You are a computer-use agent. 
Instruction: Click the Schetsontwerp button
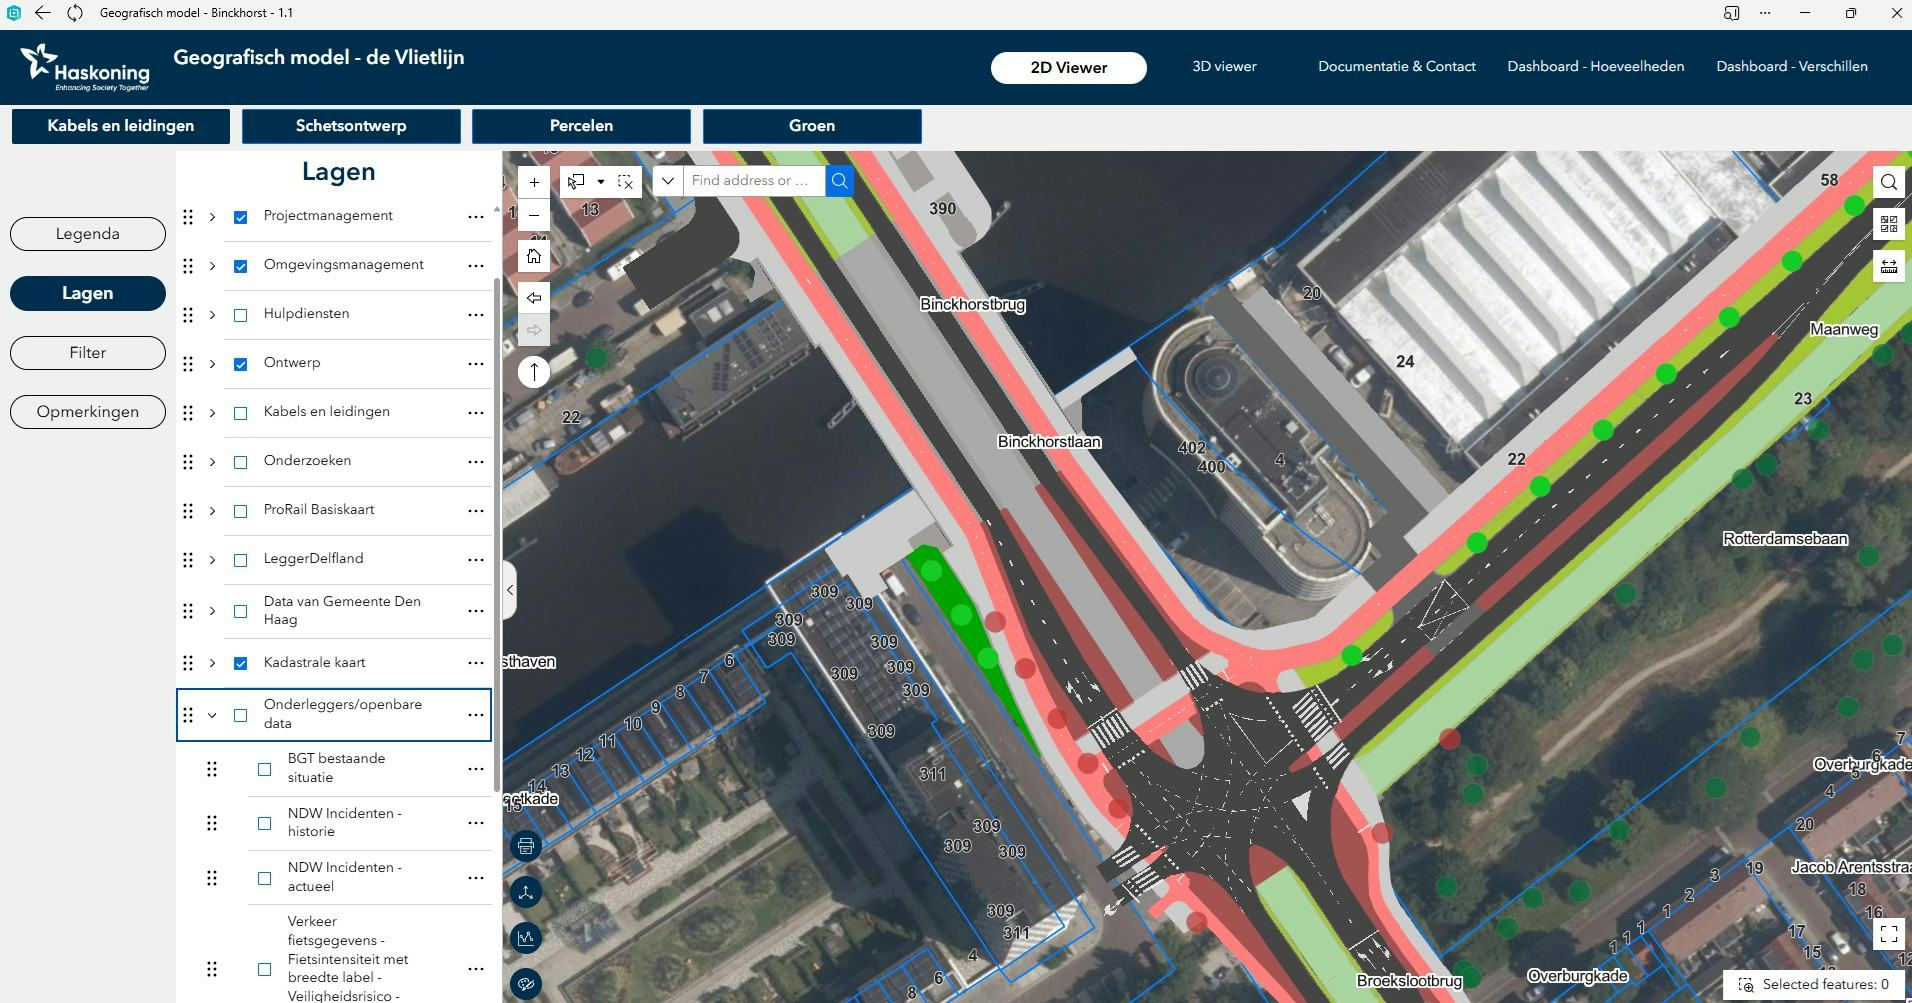click(350, 126)
